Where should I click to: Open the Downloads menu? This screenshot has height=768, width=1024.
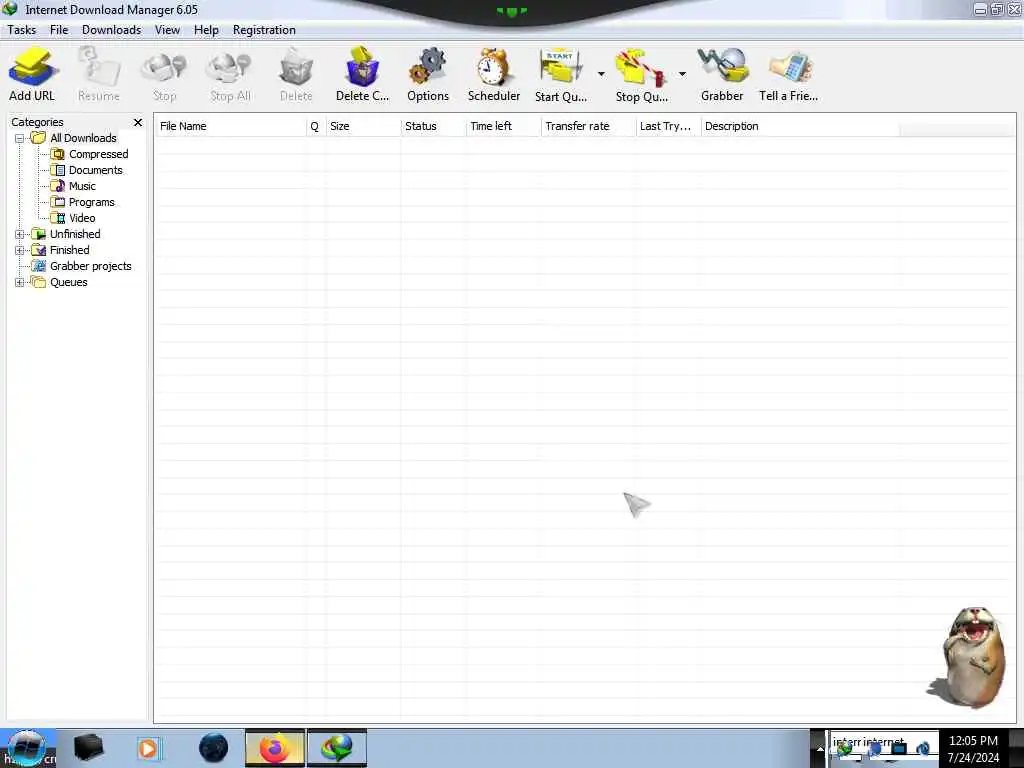112,30
